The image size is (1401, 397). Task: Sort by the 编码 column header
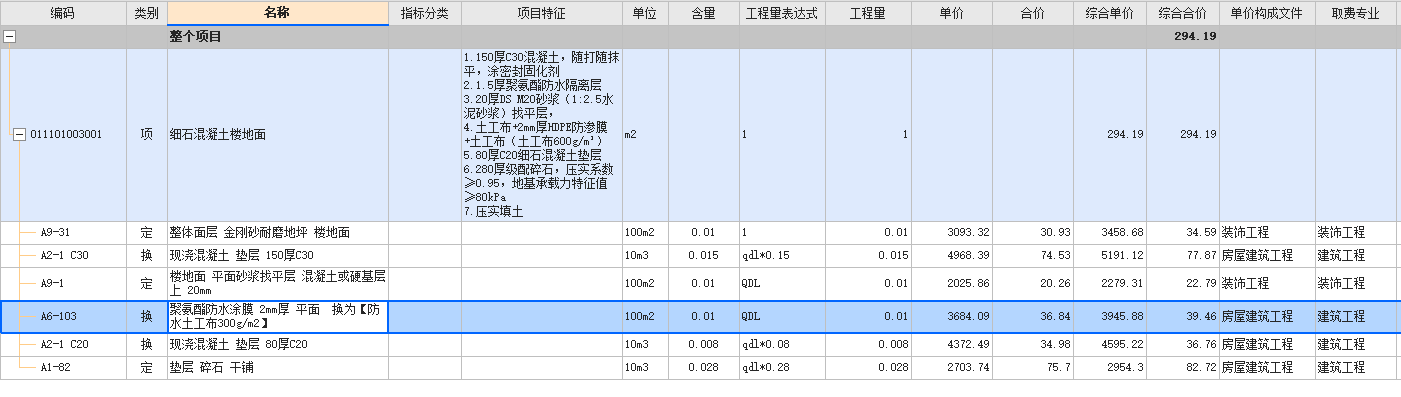tap(63, 13)
